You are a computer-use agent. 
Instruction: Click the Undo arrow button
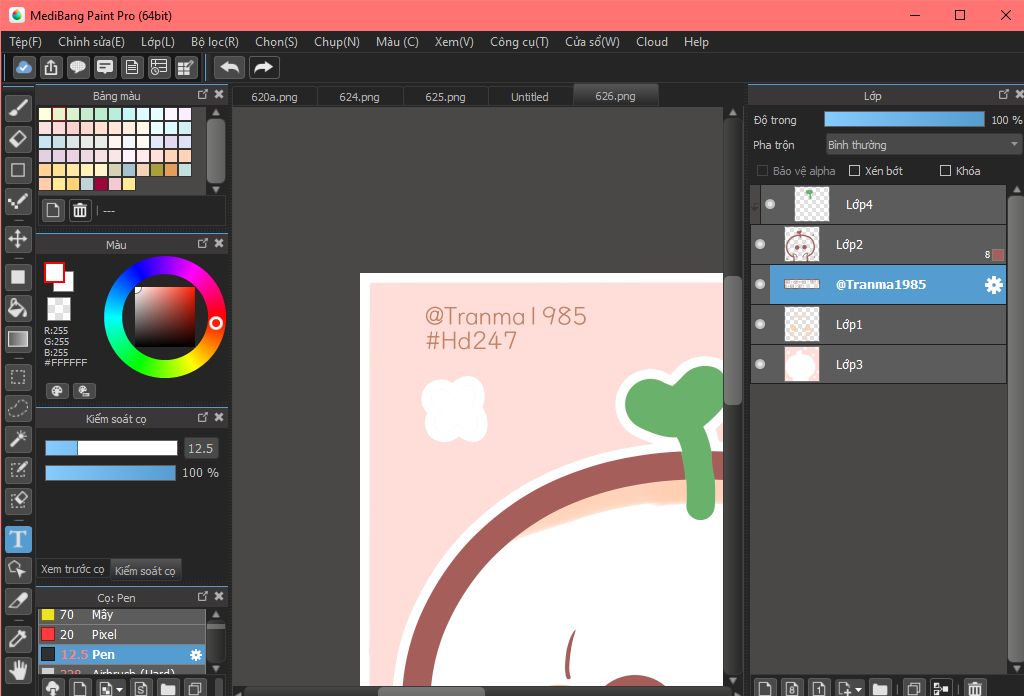pyautogui.click(x=229, y=67)
